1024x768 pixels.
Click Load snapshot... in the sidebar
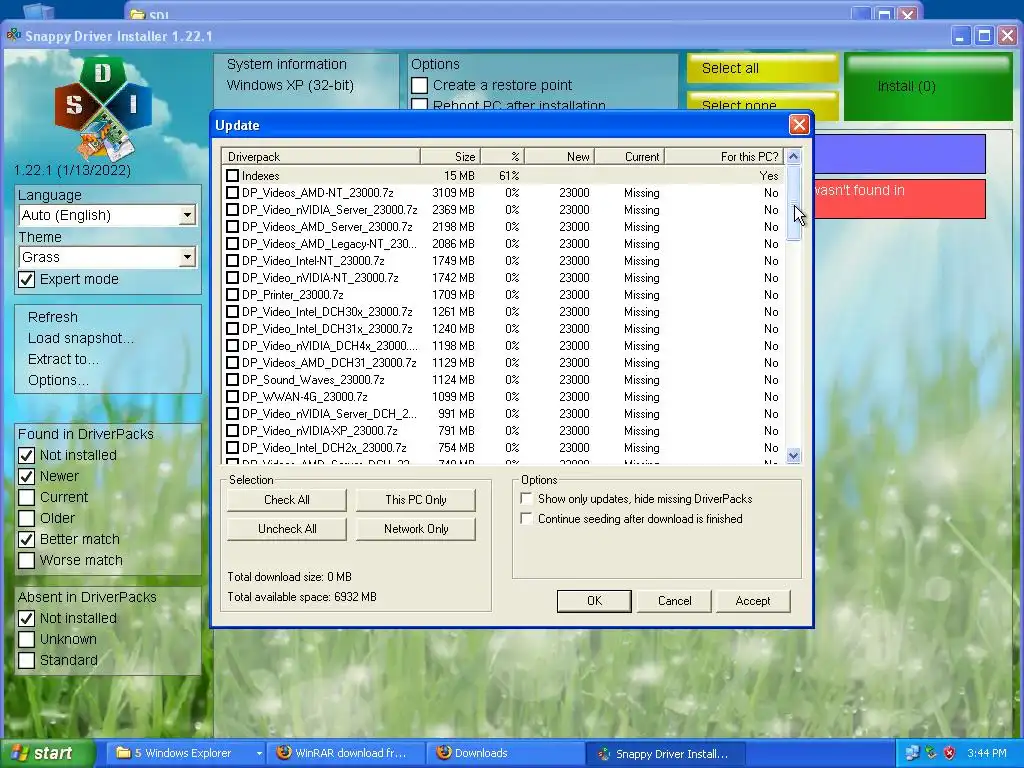[81, 338]
